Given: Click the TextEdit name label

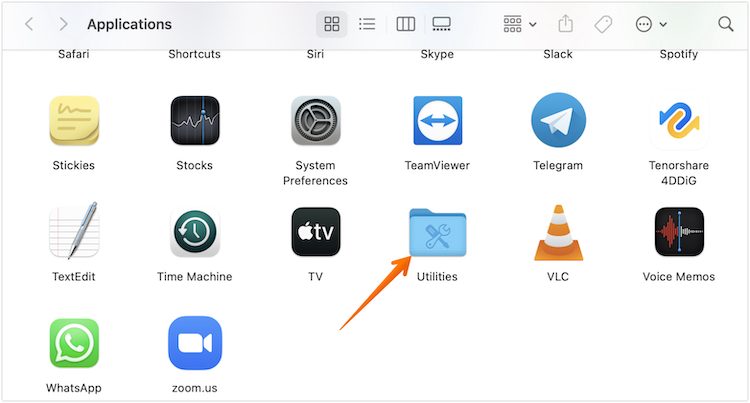Looking at the screenshot, I should [x=74, y=277].
